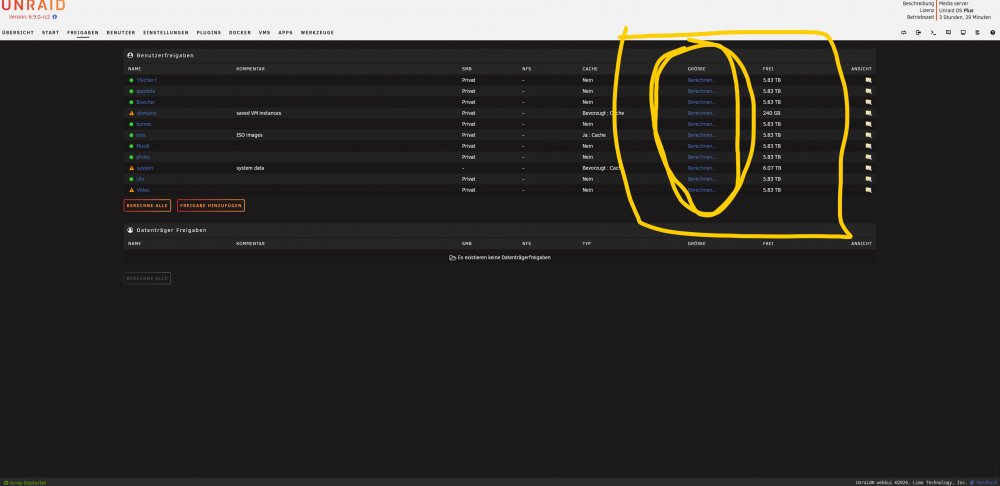Image resolution: width=1000 pixels, height=486 pixels.
Task: Click the green status dot beside Musik
Action: [x=131, y=146]
